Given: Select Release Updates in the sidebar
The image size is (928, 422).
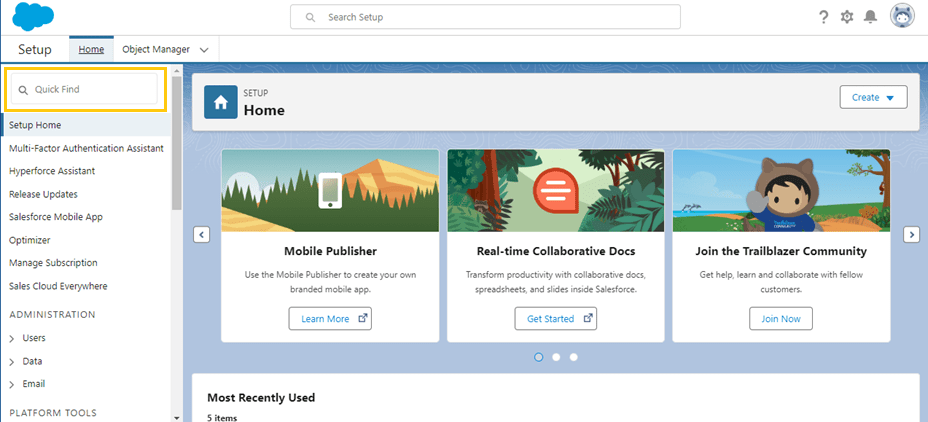Looking at the screenshot, I should [x=43, y=194].
